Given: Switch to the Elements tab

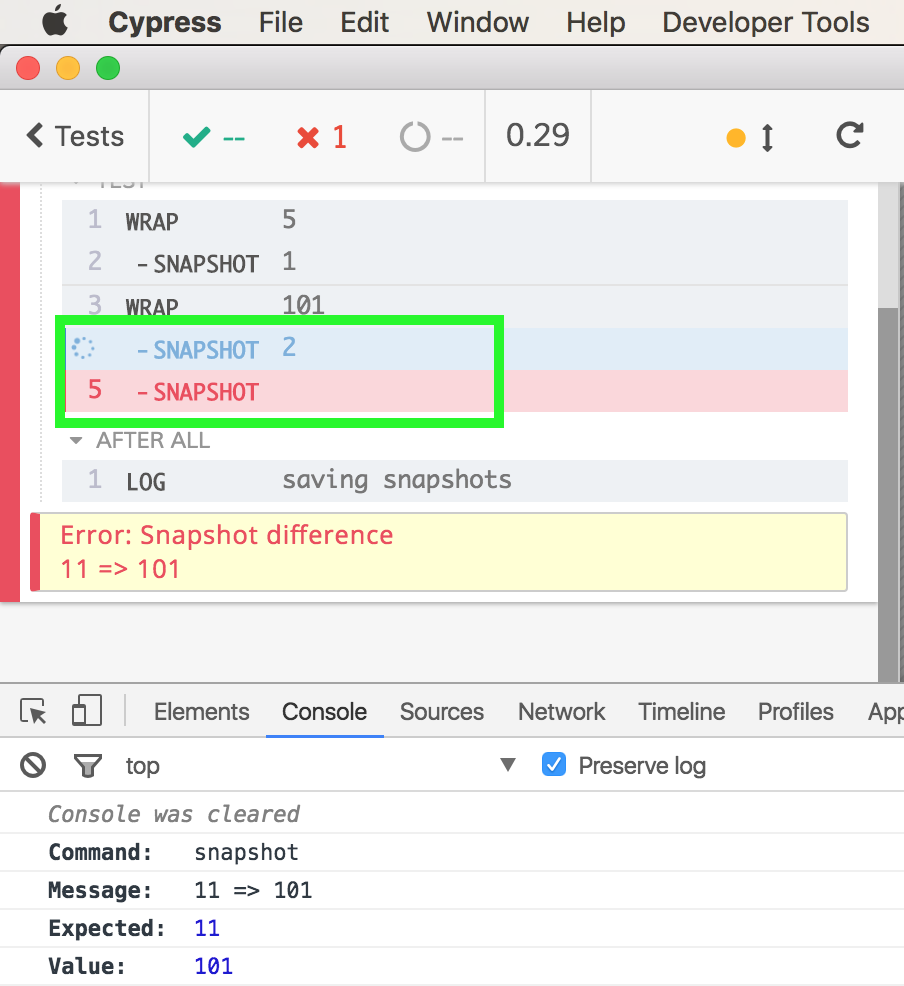Looking at the screenshot, I should click(202, 712).
